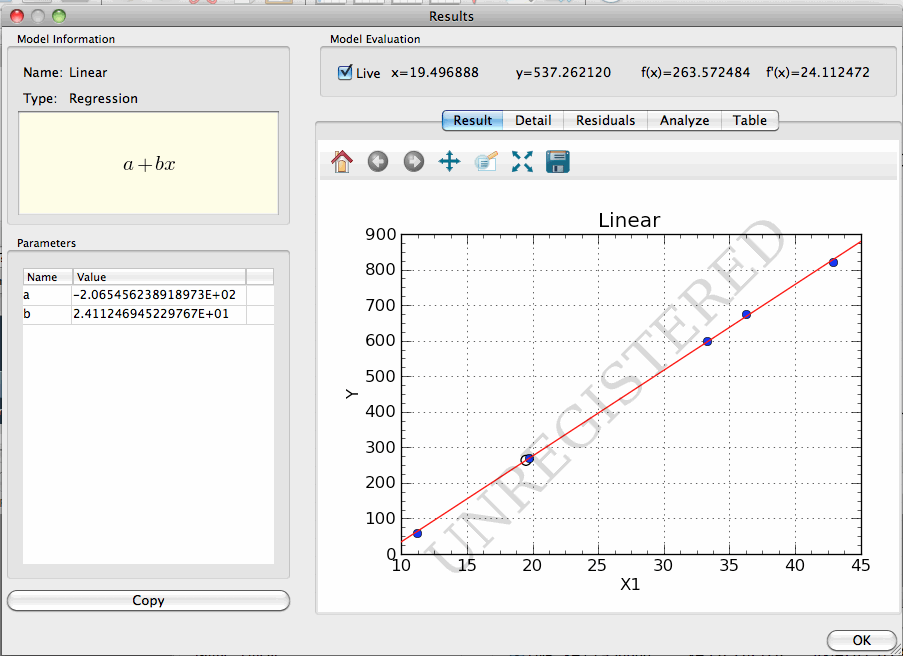Open the plot options edit icon
Viewport: 903px width, 656px height.
[486, 161]
